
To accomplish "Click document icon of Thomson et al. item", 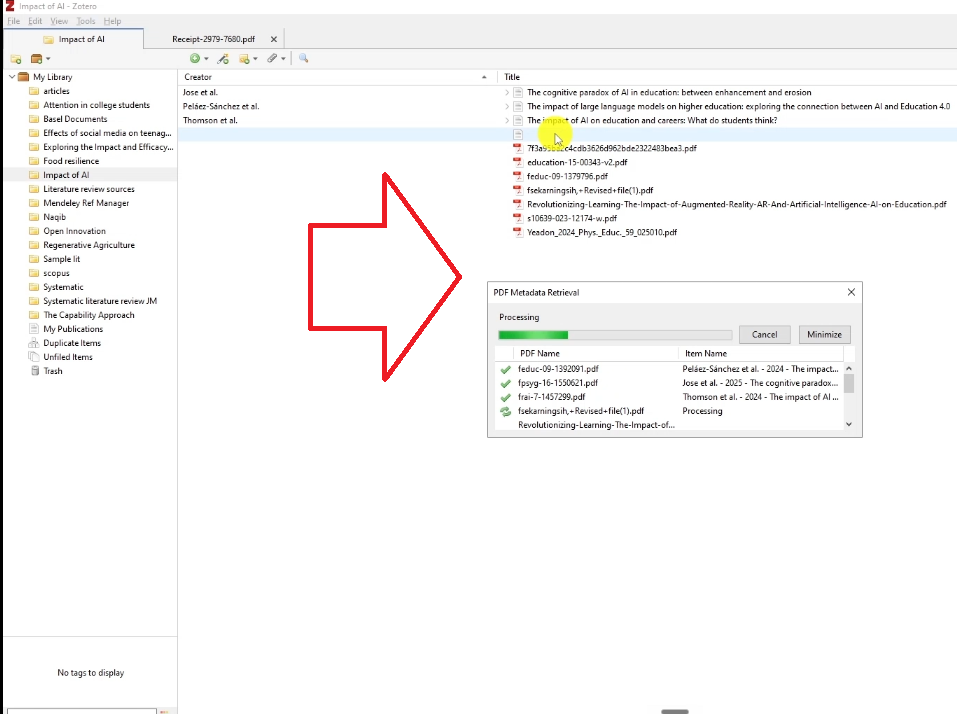I will click(x=518, y=121).
